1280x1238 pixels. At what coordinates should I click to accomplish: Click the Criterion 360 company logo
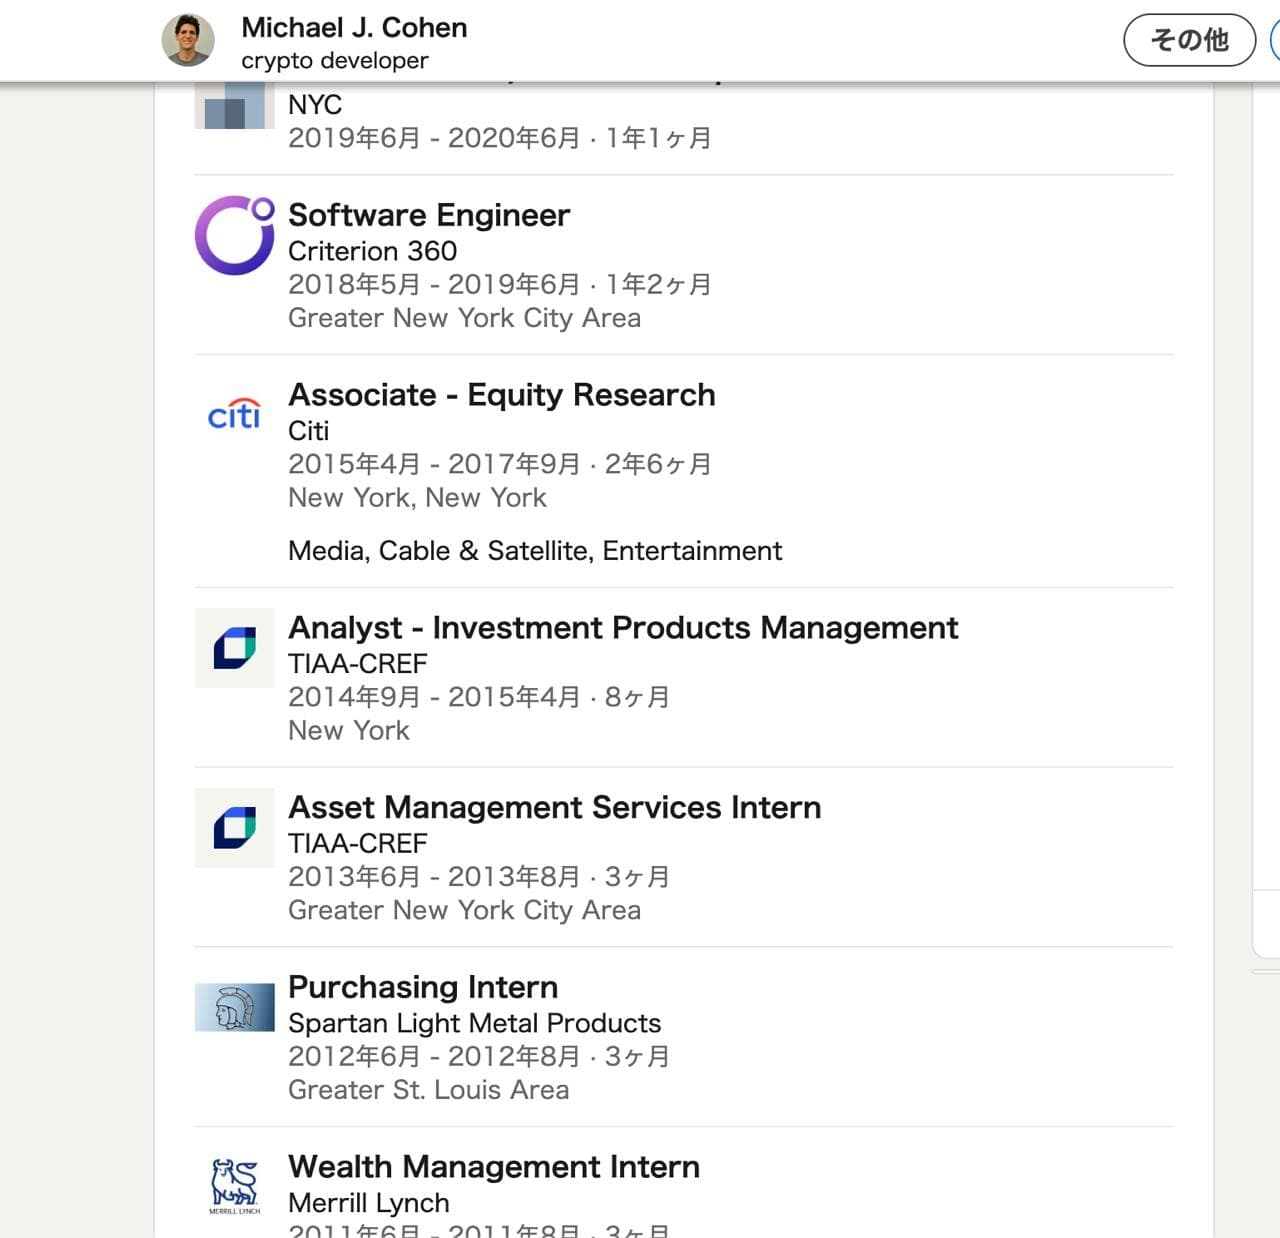click(234, 235)
